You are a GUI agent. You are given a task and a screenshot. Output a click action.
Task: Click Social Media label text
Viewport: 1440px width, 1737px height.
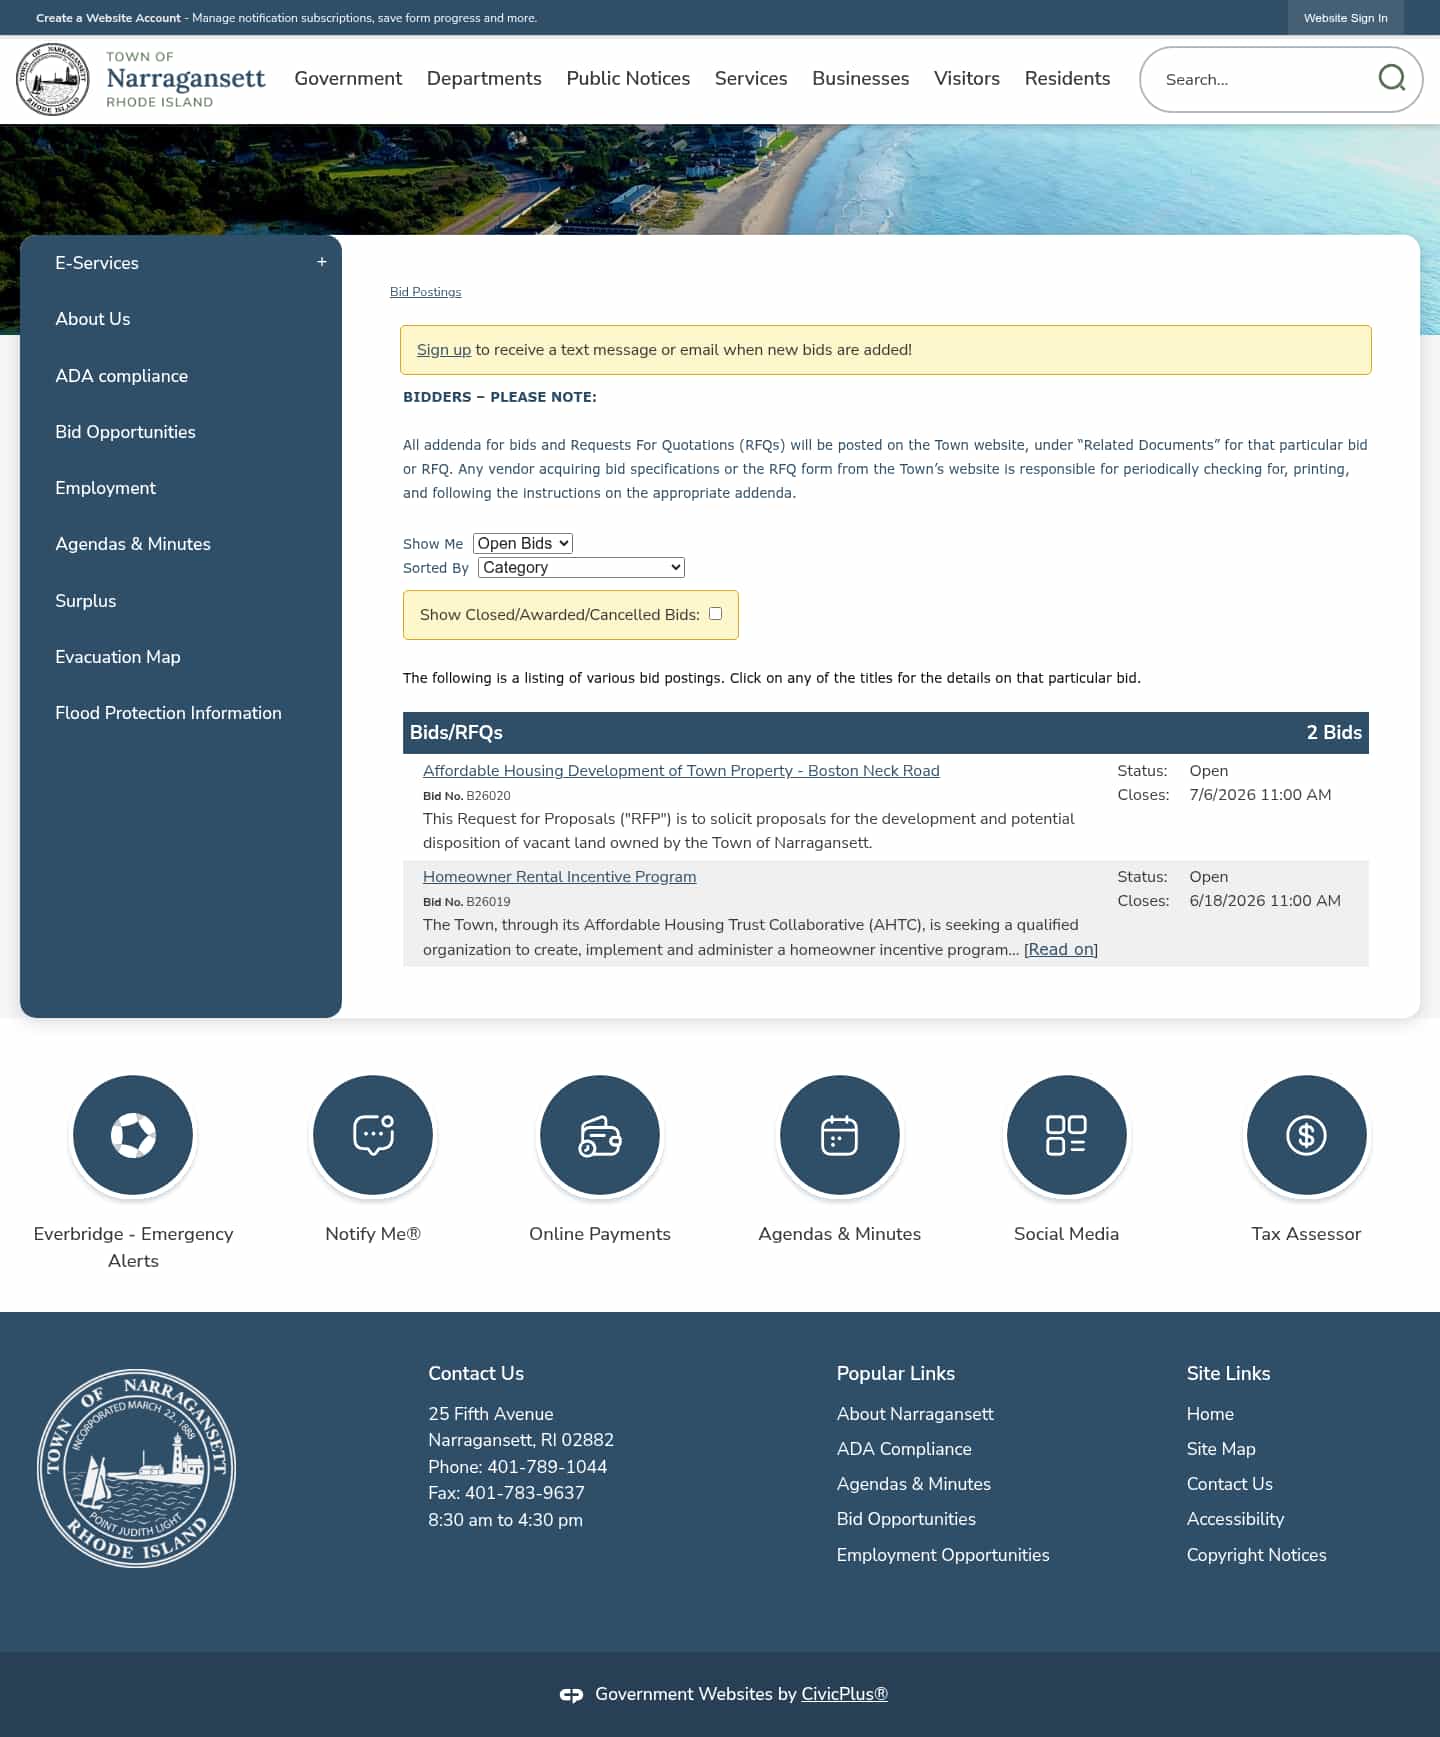coord(1066,1234)
